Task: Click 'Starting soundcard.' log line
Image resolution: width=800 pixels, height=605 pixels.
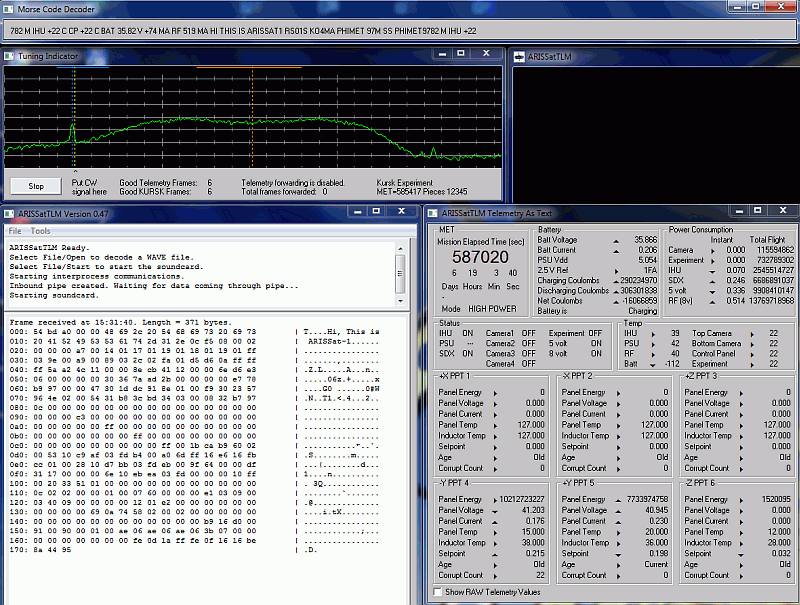Action: 54,295
